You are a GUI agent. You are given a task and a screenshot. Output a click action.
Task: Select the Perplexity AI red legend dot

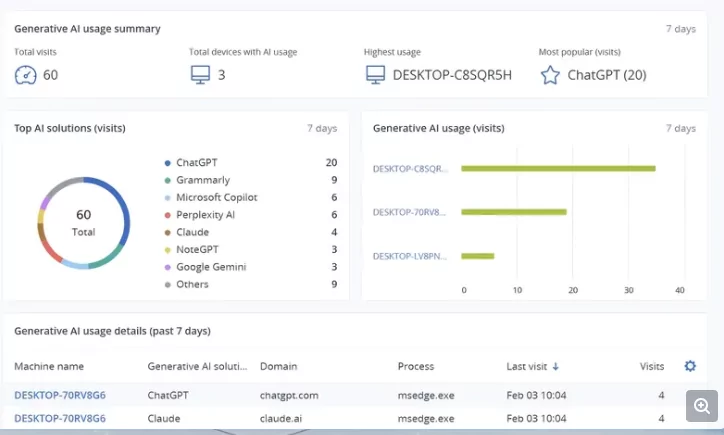click(168, 215)
